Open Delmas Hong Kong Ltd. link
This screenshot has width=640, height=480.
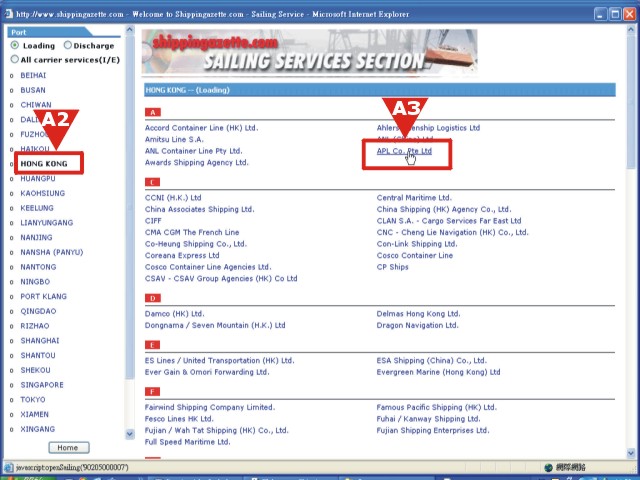click(418, 314)
